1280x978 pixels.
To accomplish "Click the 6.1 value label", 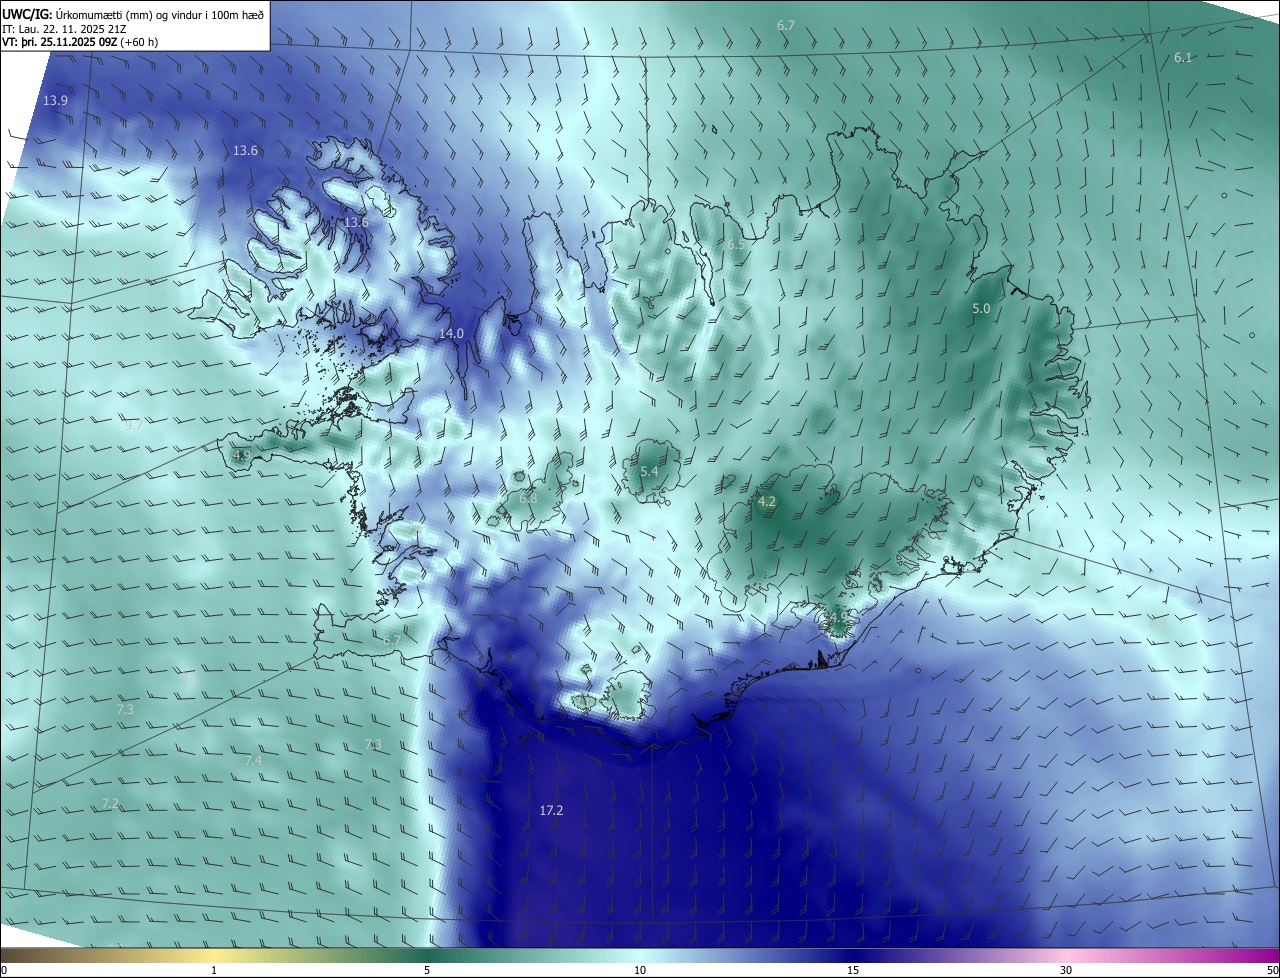I will tap(1183, 58).
